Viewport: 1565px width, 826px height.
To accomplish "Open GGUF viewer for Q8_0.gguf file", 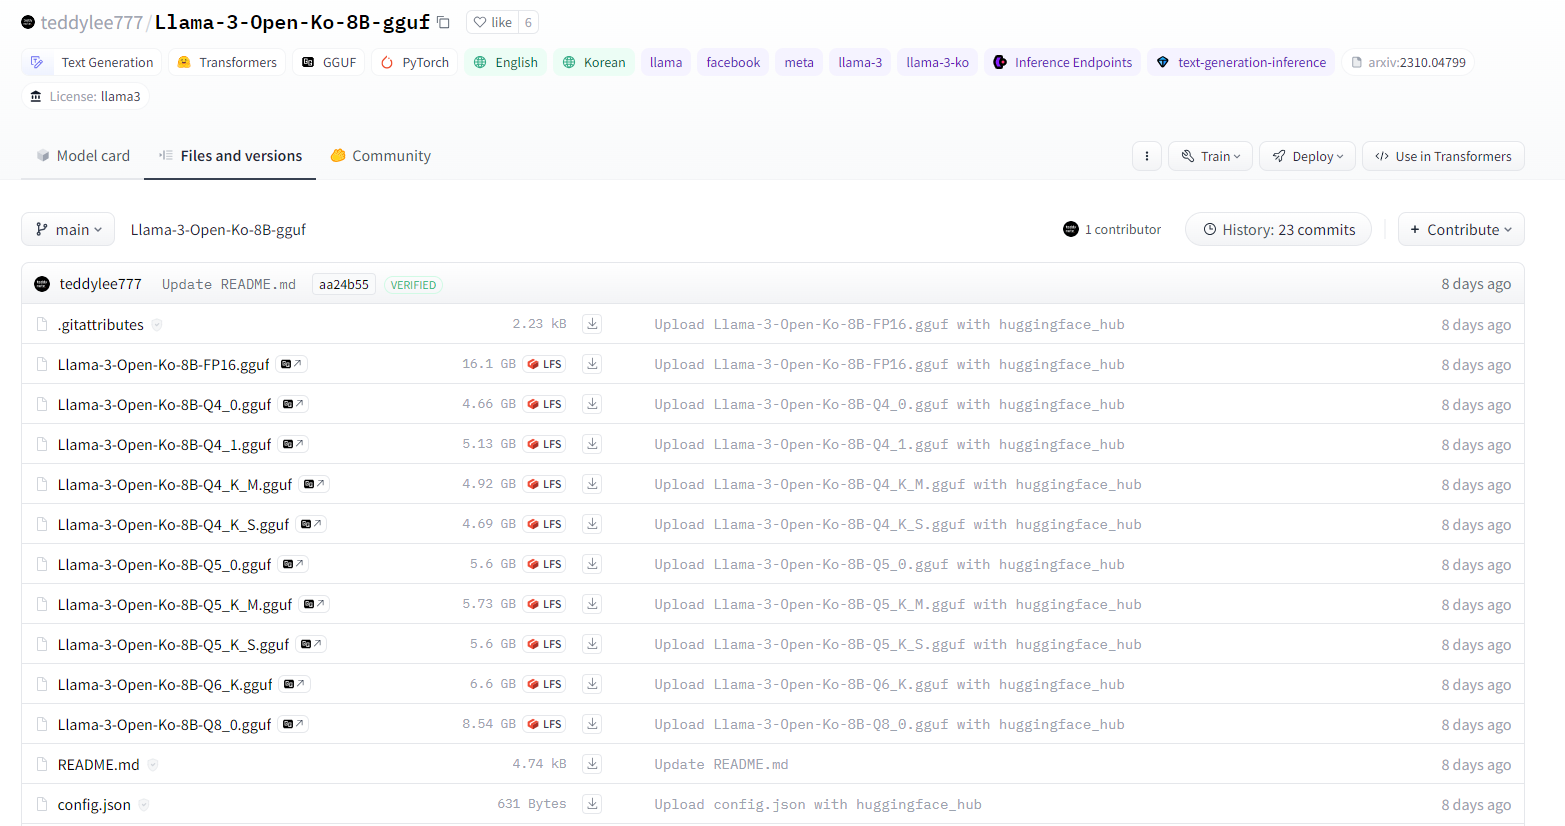I will (x=294, y=724).
